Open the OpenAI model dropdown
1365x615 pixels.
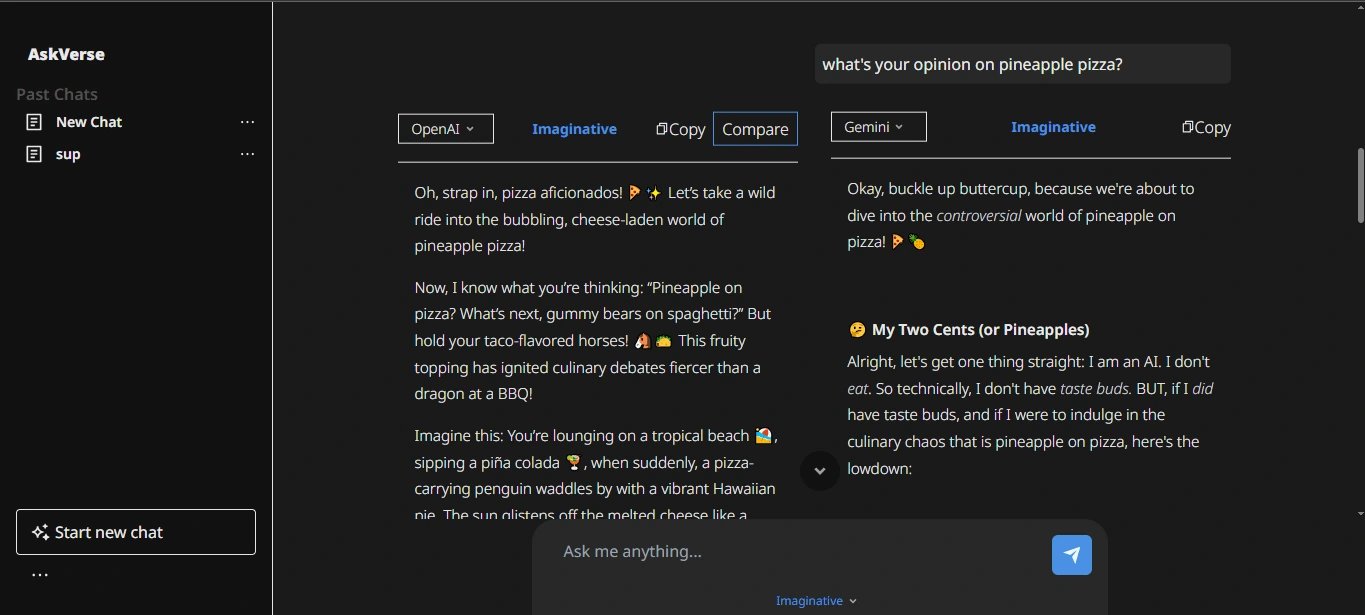point(445,129)
